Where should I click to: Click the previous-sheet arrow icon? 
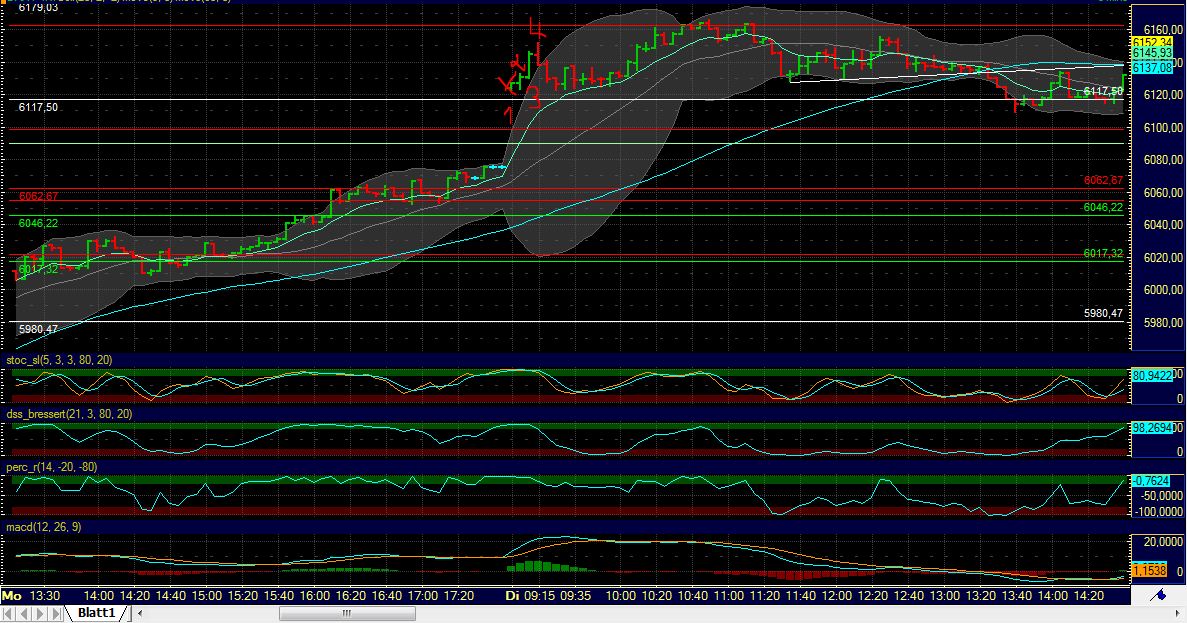point(25,612)
